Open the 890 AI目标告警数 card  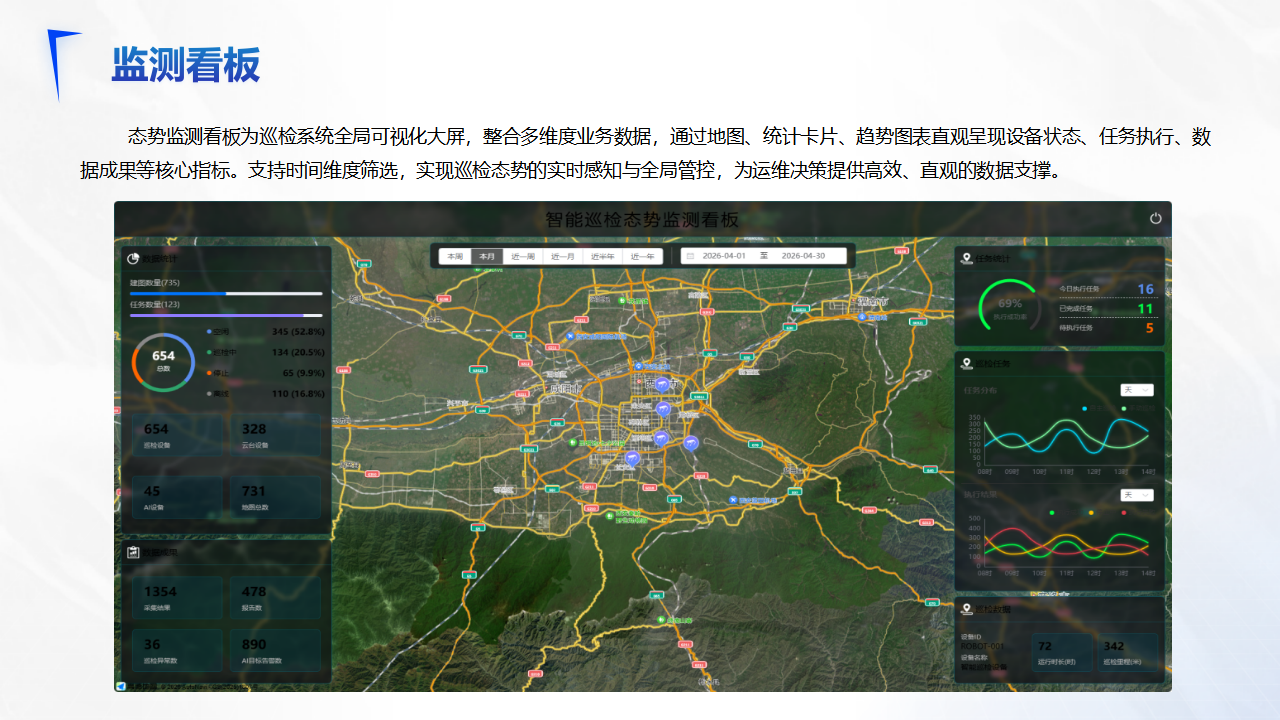click(275, 650)
